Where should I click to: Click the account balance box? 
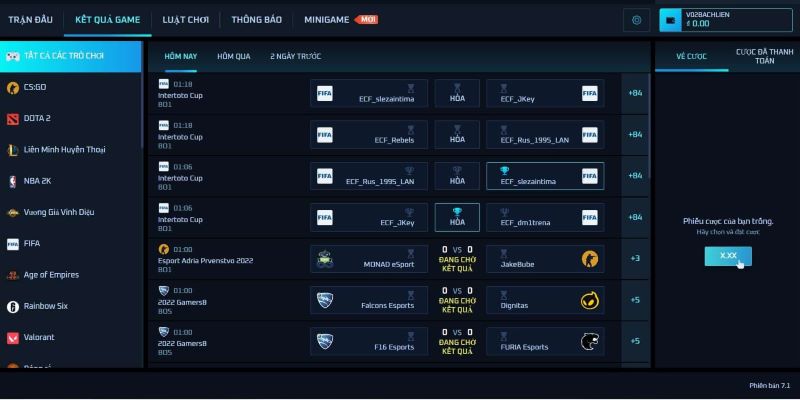pos(725,19)
